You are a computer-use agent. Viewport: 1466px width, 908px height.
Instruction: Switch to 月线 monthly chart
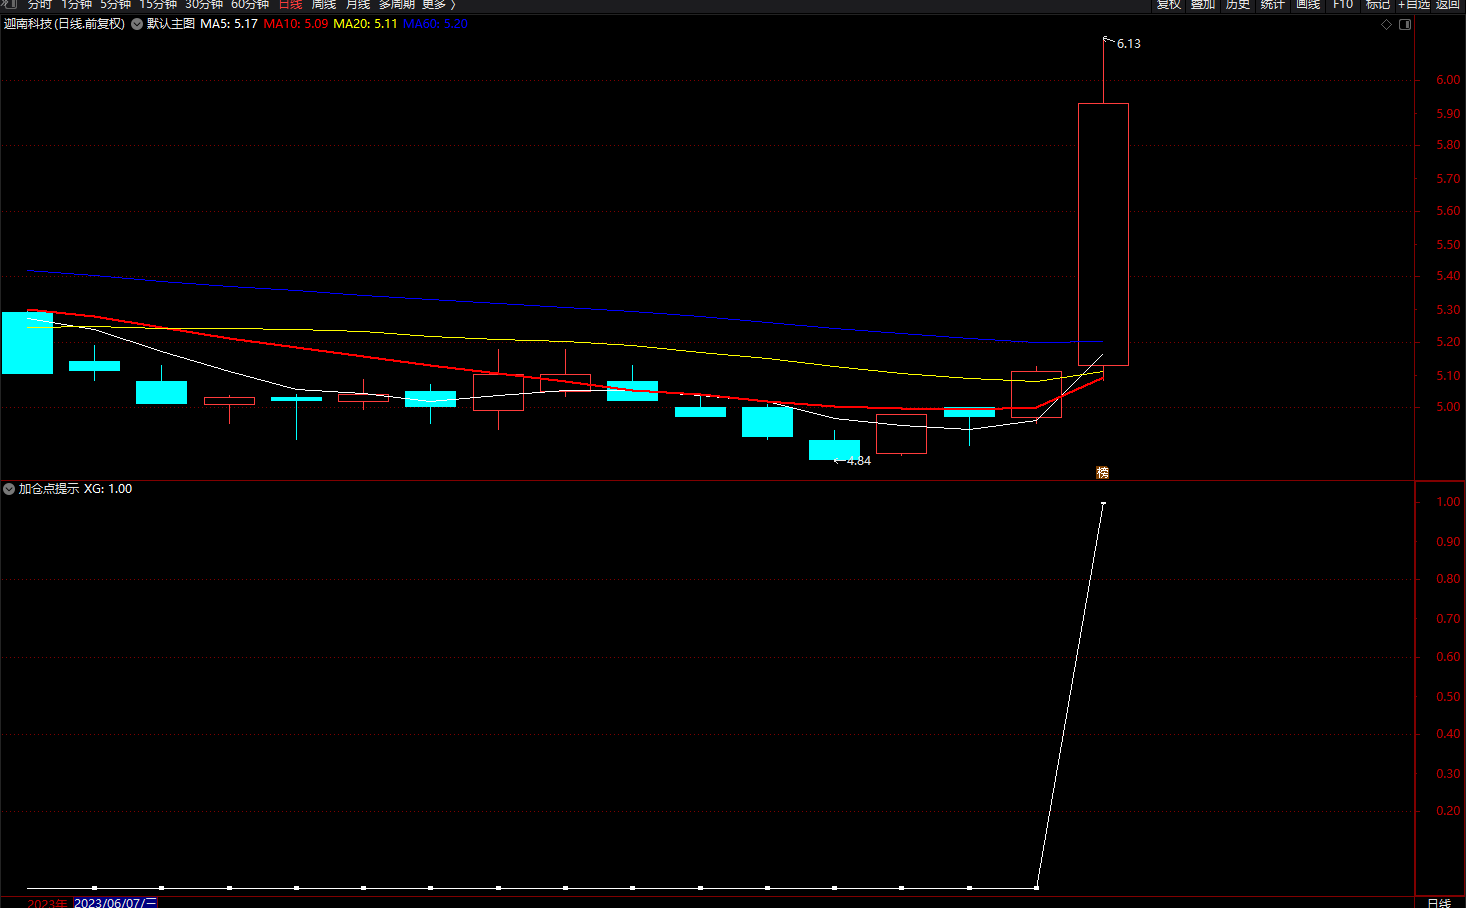pos(358,5)
